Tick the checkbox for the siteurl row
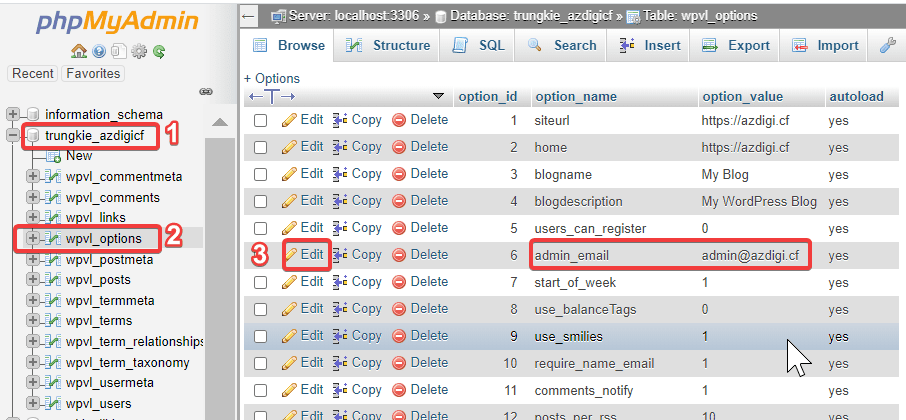The height and width of the screenshot is (420, 906). [x=261, y=120]
